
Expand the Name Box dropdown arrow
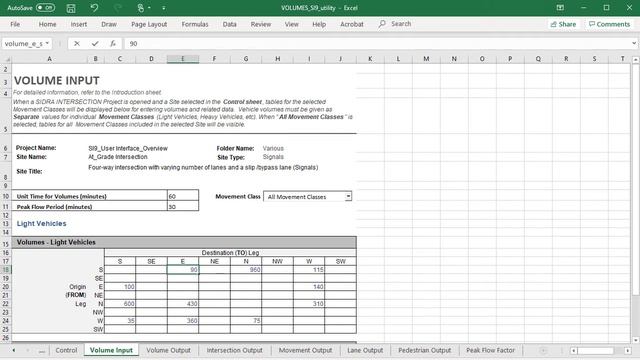click(x=47, y=43)
